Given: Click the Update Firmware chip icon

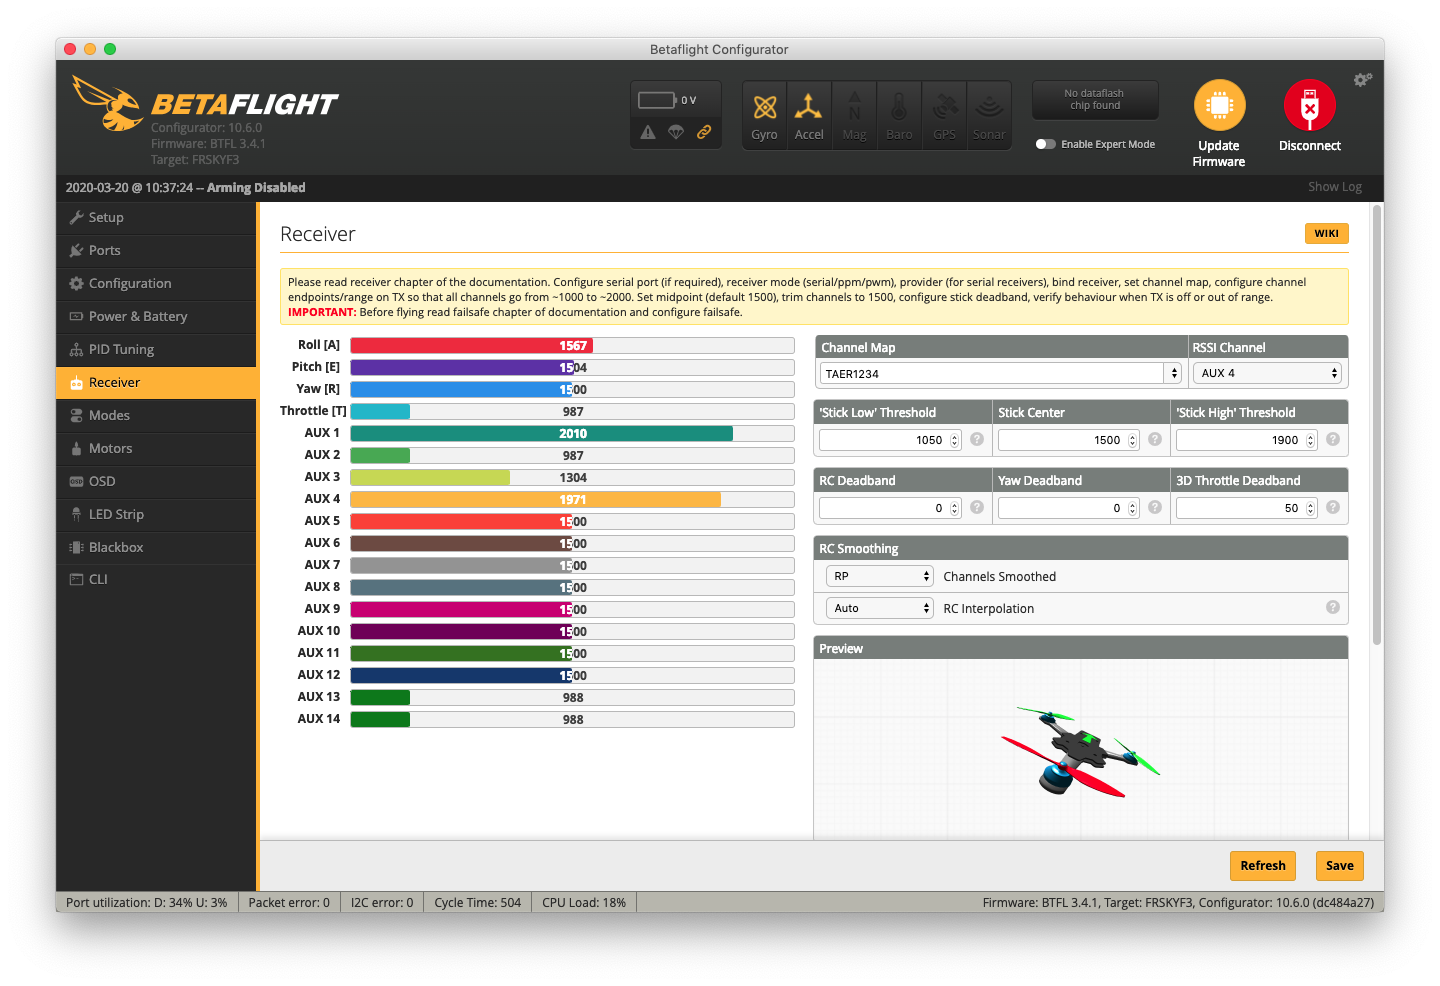Looking at the screenshot, I should pos(1219,105).
